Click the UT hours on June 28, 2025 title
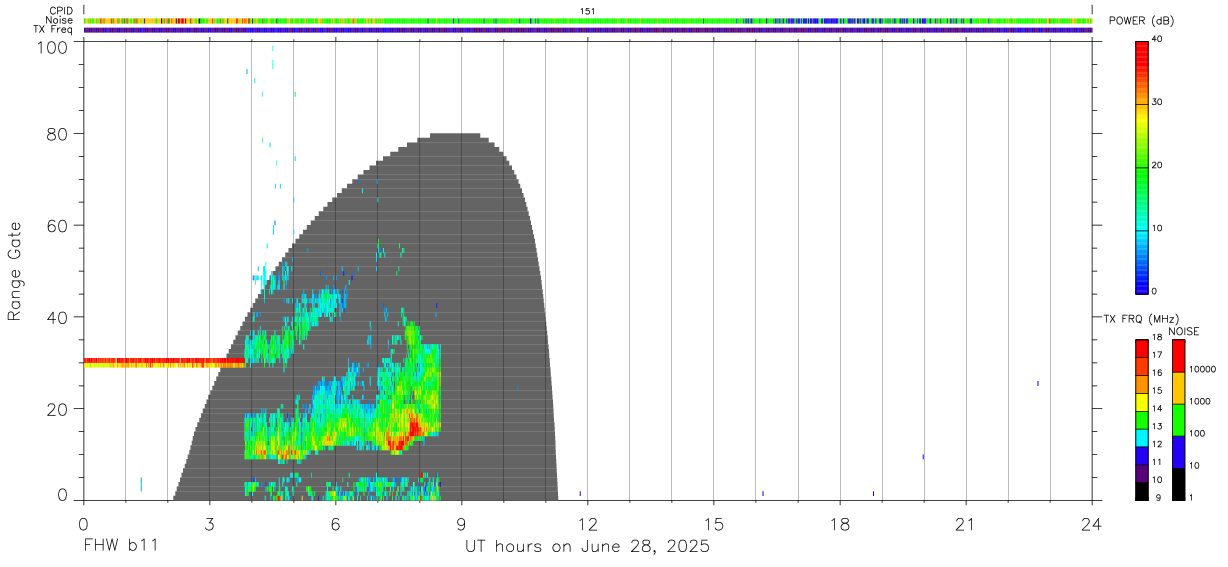Image resolution: width=1228 pixels, height=567 pixels. [x=588, y=546]
